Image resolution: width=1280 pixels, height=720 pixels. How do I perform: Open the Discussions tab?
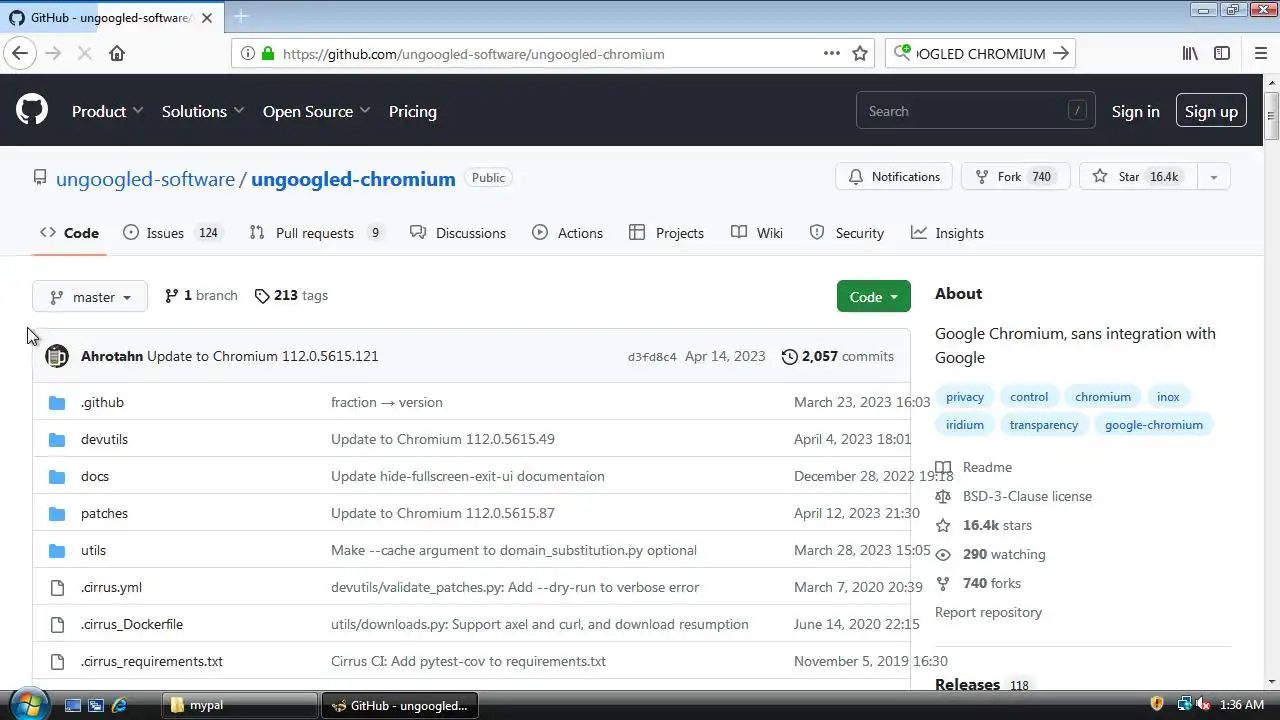pos(458,233)
